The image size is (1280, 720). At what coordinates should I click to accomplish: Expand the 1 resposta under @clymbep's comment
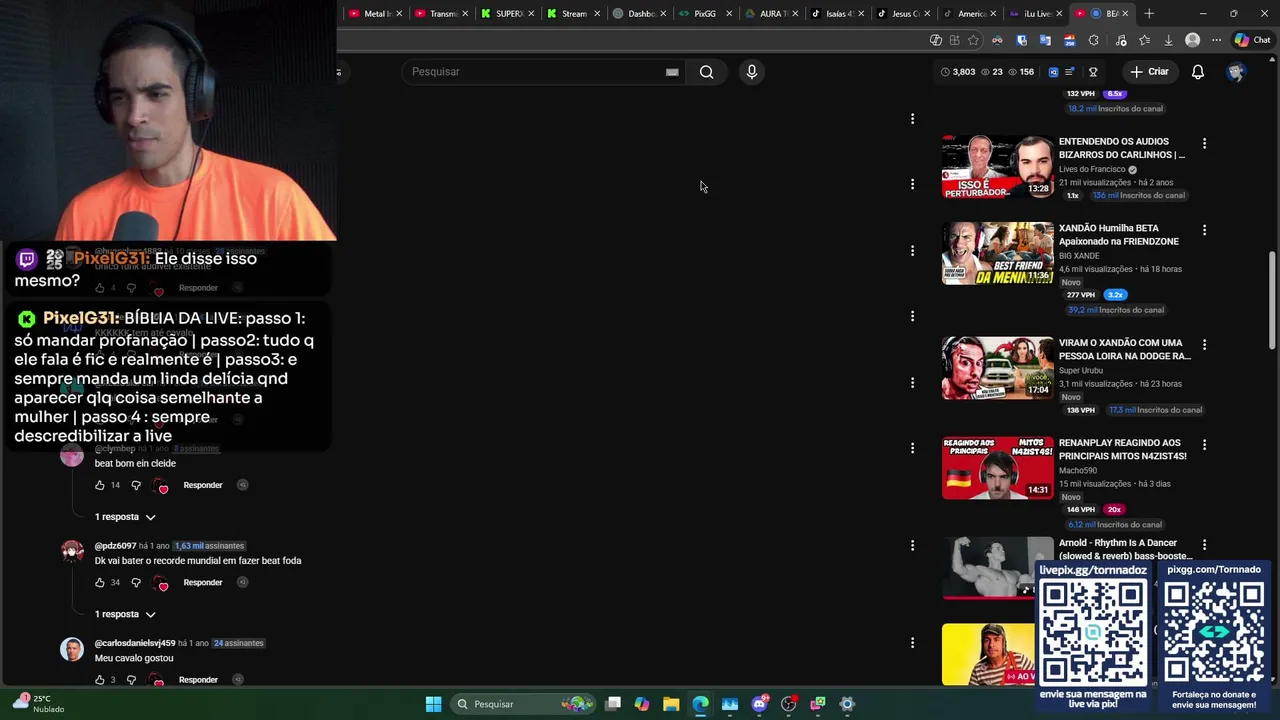(x=125, y=517)
